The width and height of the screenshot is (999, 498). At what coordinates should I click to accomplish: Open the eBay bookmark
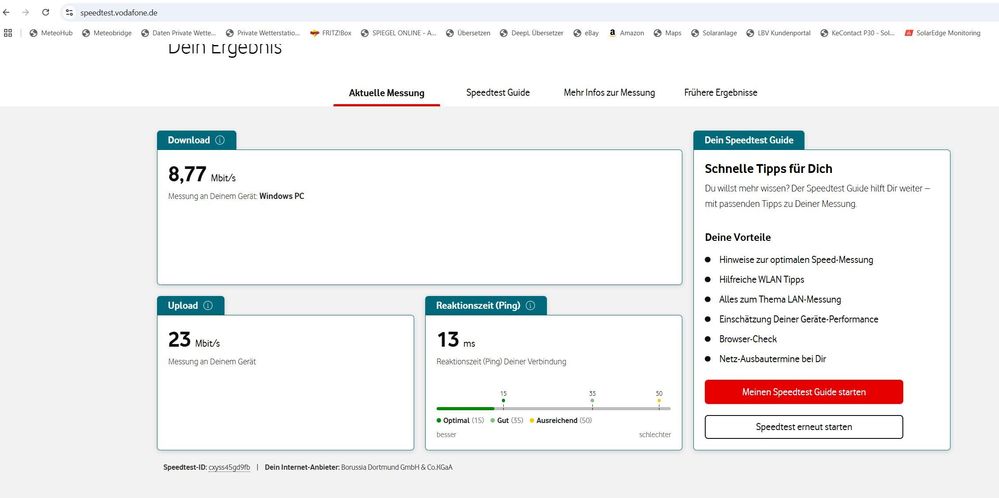[586, 33]
